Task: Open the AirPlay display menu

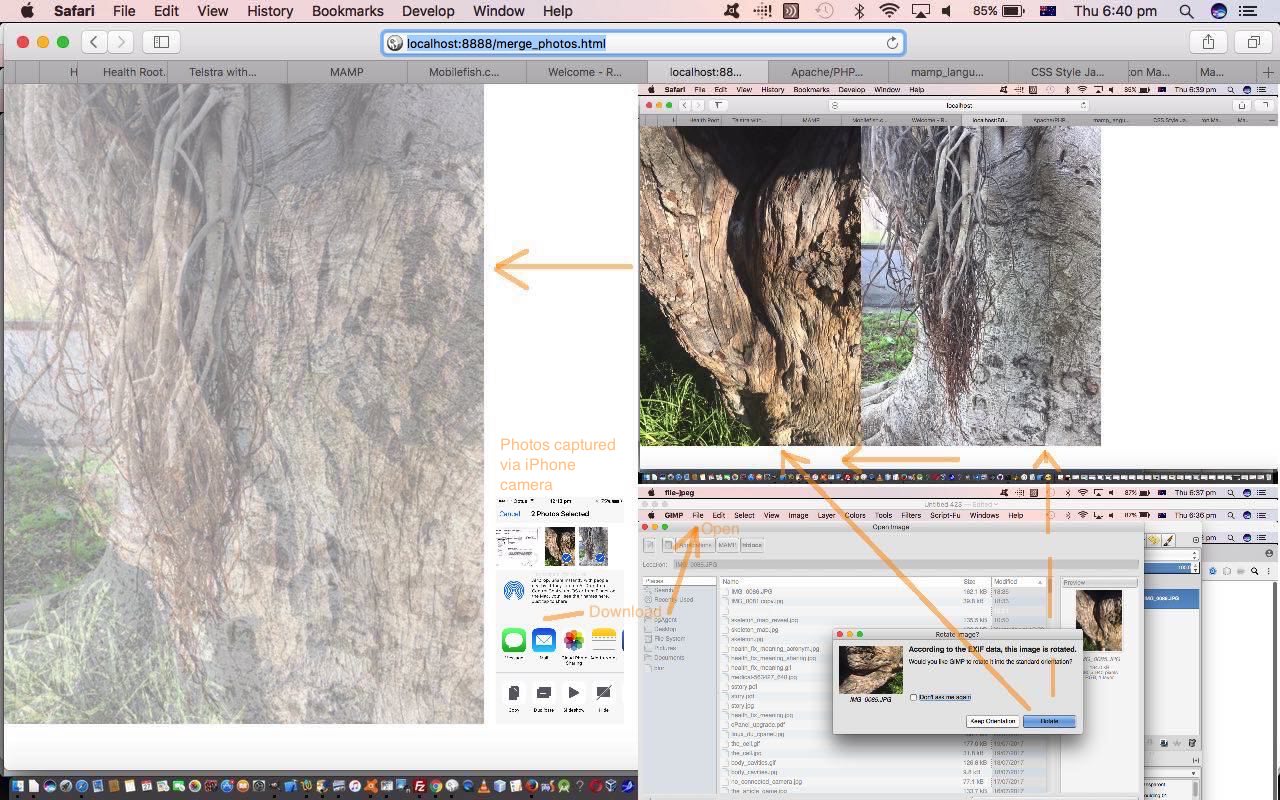Action: click(919, 11)
